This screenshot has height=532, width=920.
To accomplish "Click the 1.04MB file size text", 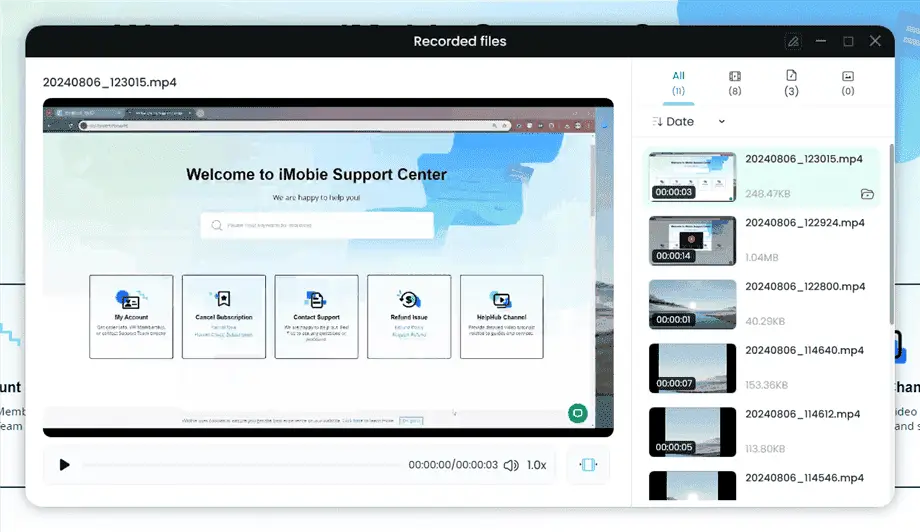I will pos(762,257).
